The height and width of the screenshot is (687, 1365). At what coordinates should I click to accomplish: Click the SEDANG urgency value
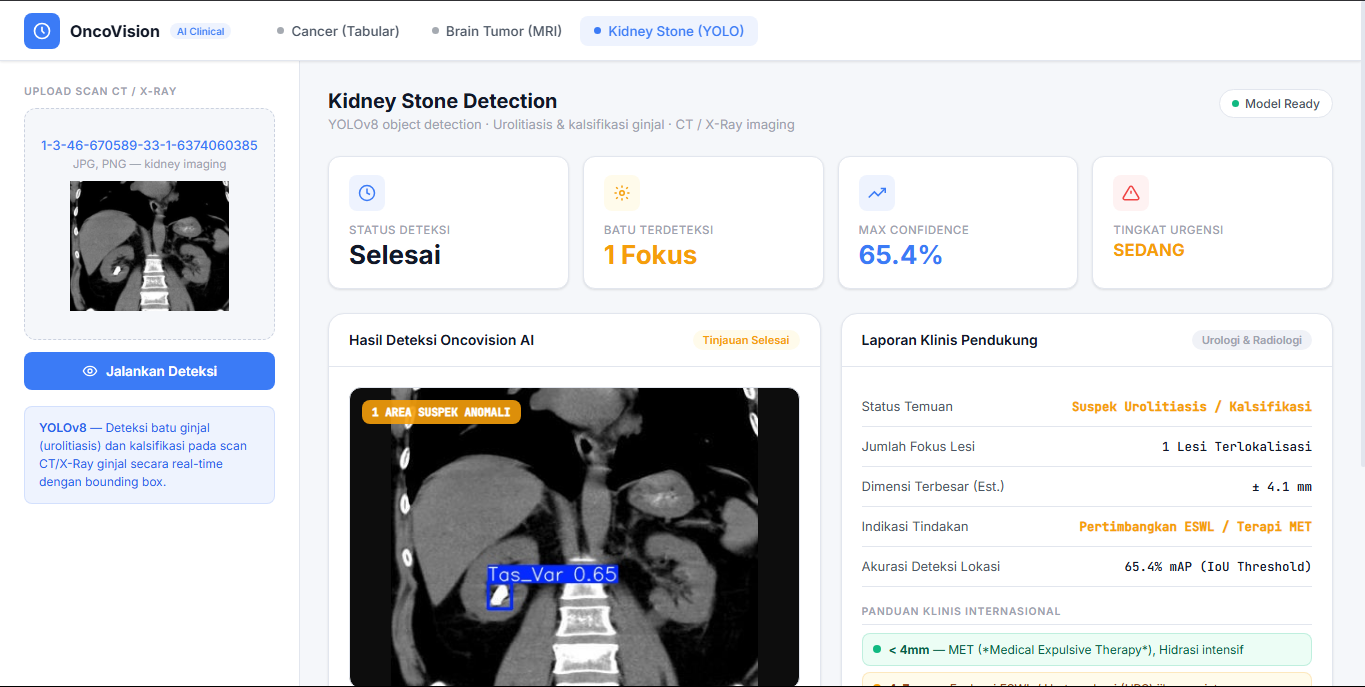coord(1149,250)
